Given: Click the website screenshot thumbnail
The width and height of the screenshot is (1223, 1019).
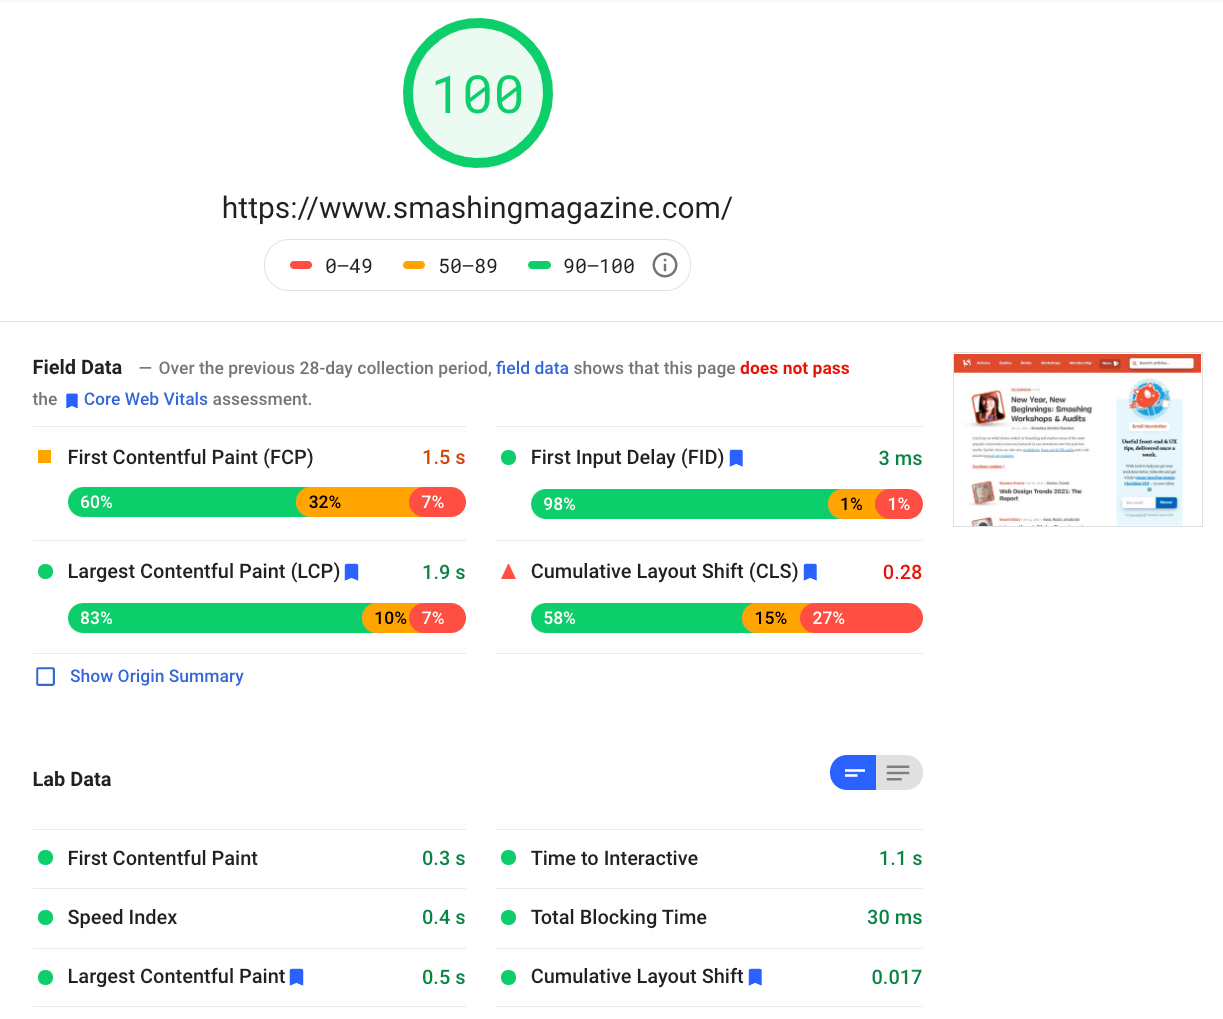Looking at the screenshot, I should 1077,440.
